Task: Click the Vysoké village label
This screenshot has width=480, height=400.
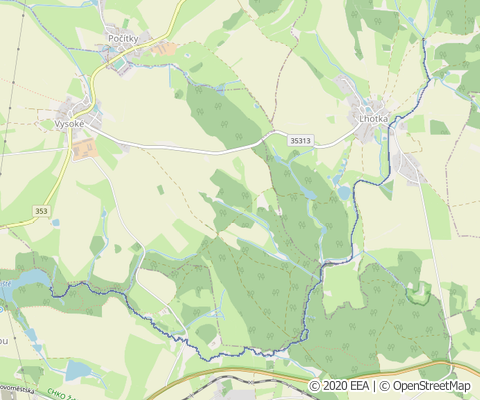Action: point(69,124)
